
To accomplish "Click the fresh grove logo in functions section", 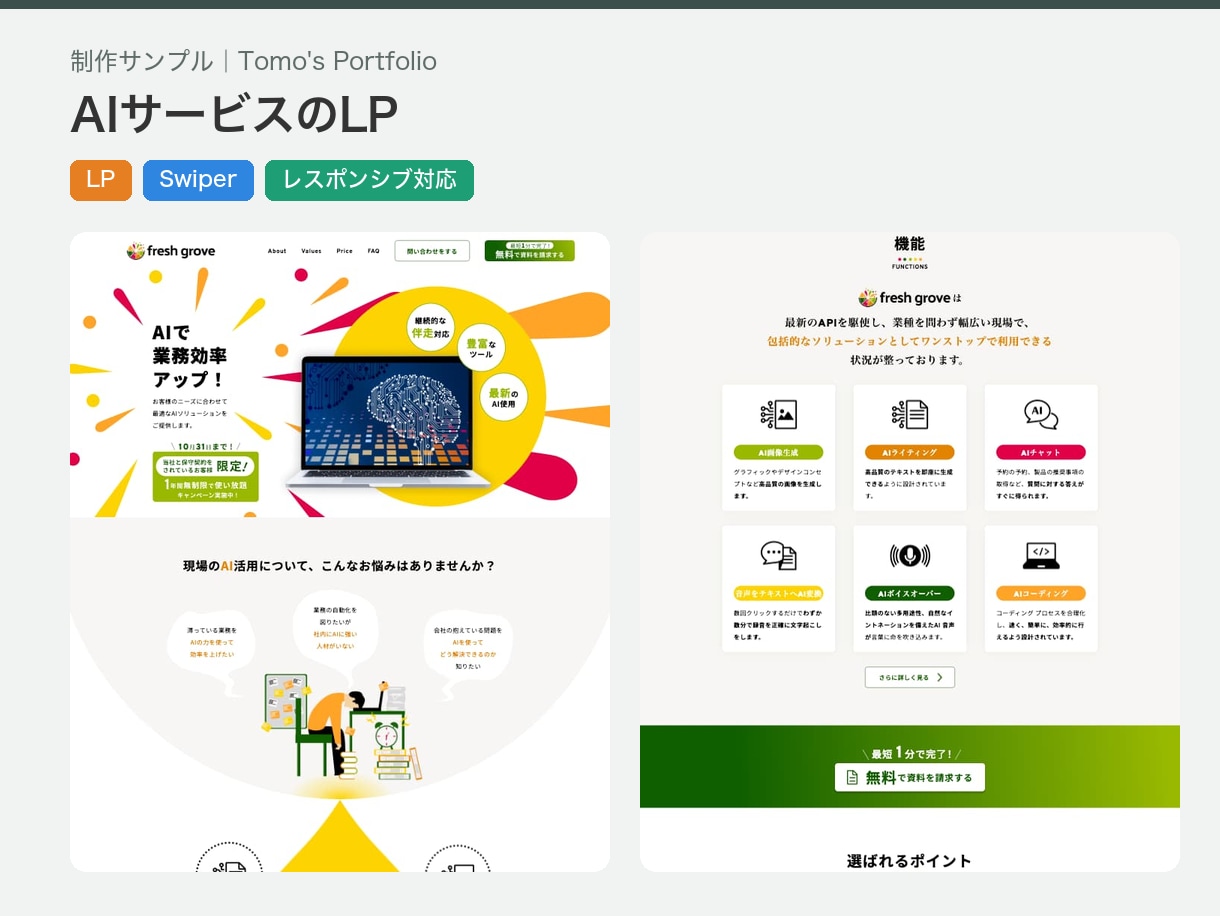I will (903, 298).
